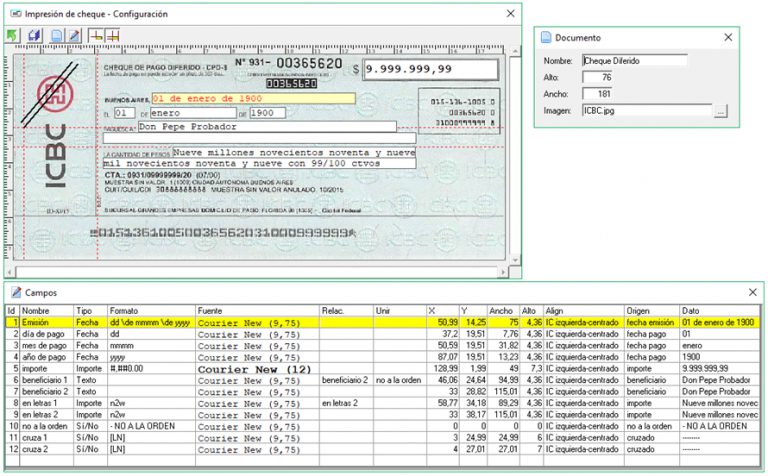Select the 'en letras 1' field row
The image size is (768, 476).
[383, 403]
